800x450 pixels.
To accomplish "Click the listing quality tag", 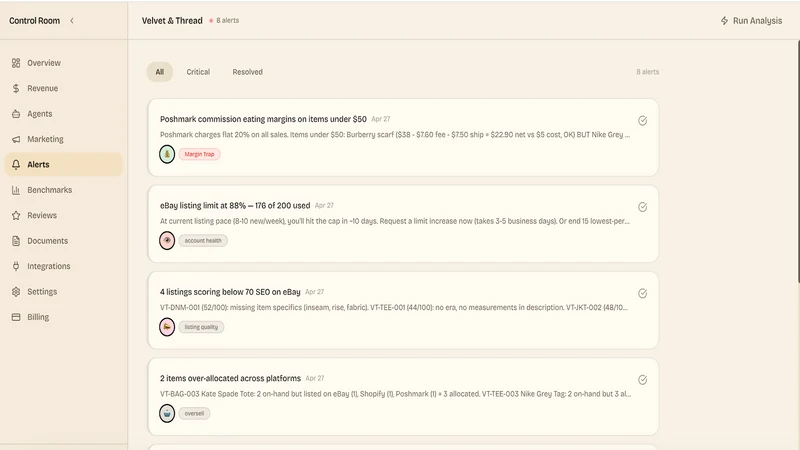I will click(x=201, y=327).
